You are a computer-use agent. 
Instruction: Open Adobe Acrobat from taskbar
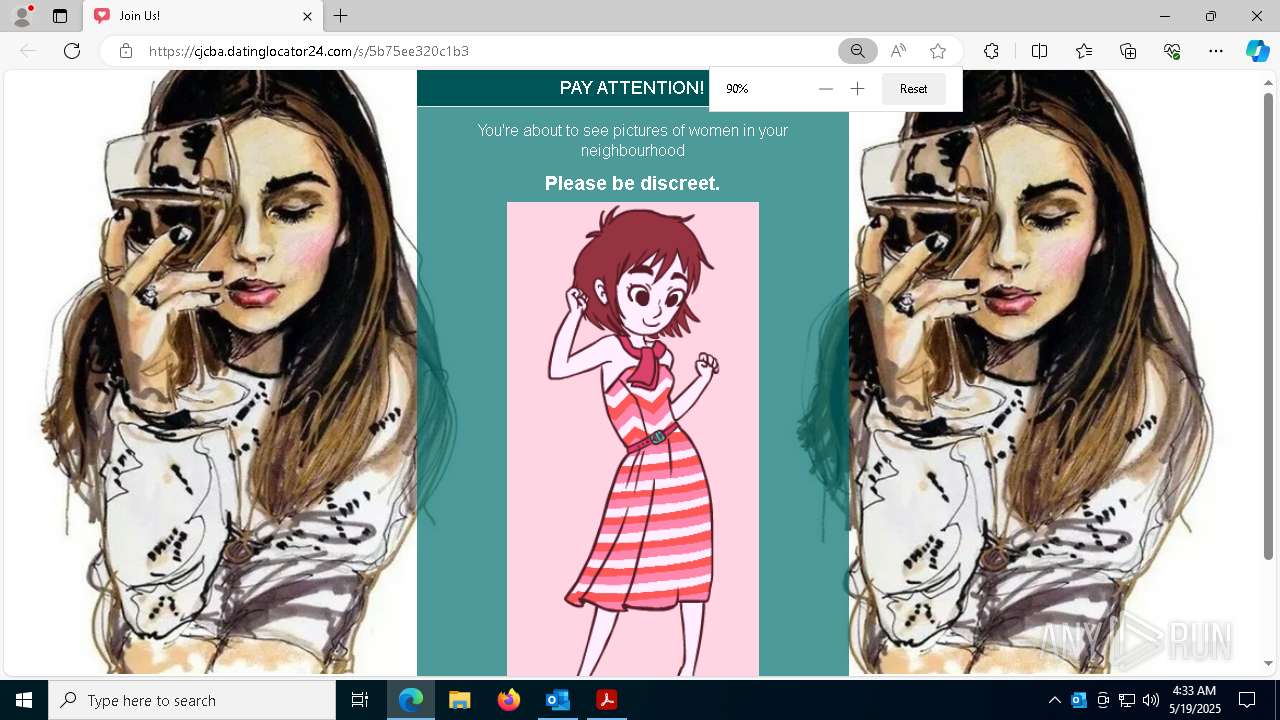click(x=606, y=700)
